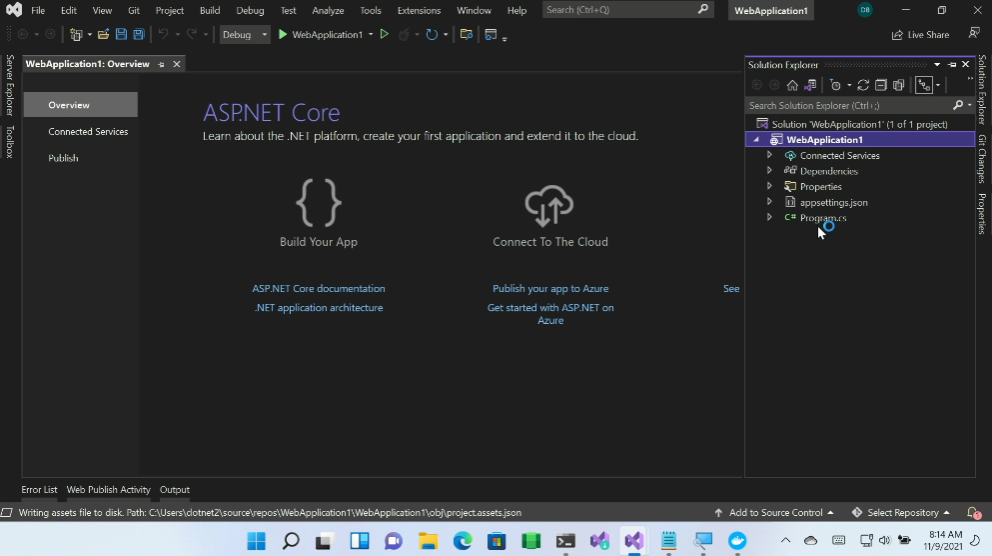
Task: Click the Connect To The Cloud icon
Action: 549,205
